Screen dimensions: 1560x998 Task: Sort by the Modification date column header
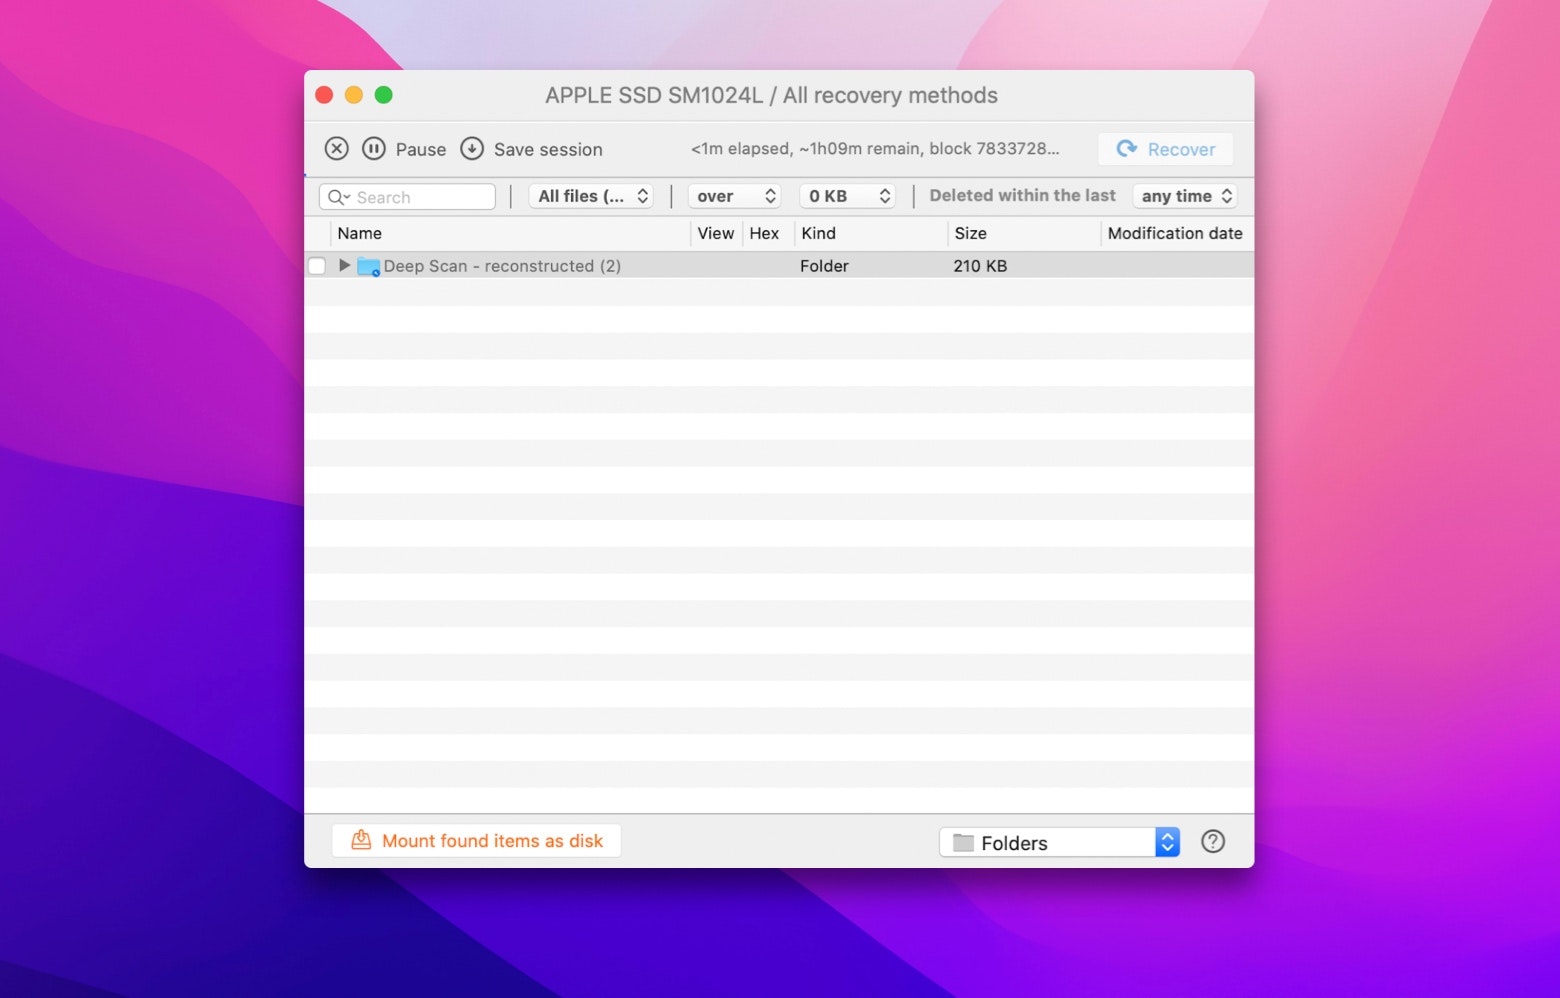pyautogui.click(x=1176, y=233)
